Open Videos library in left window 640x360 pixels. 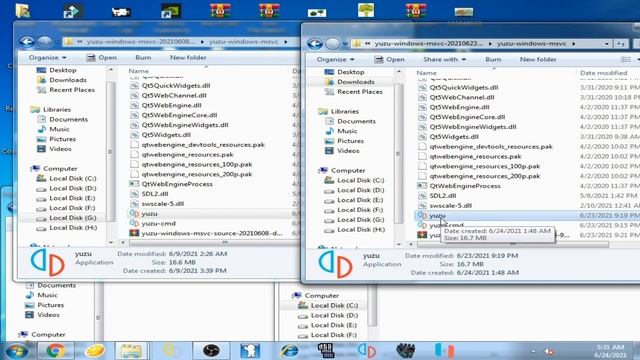point(60,149)
